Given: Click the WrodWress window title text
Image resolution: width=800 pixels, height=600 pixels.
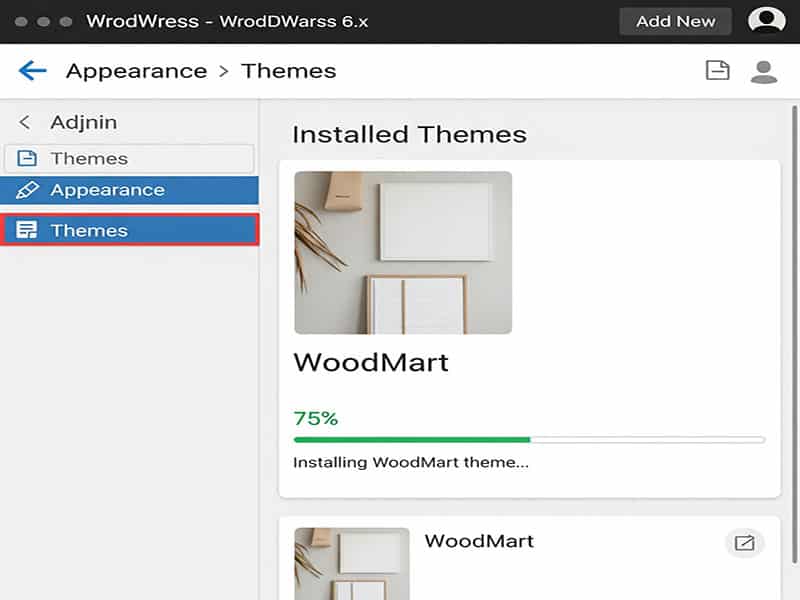Looking at the screenshot, I should [227, 21].
